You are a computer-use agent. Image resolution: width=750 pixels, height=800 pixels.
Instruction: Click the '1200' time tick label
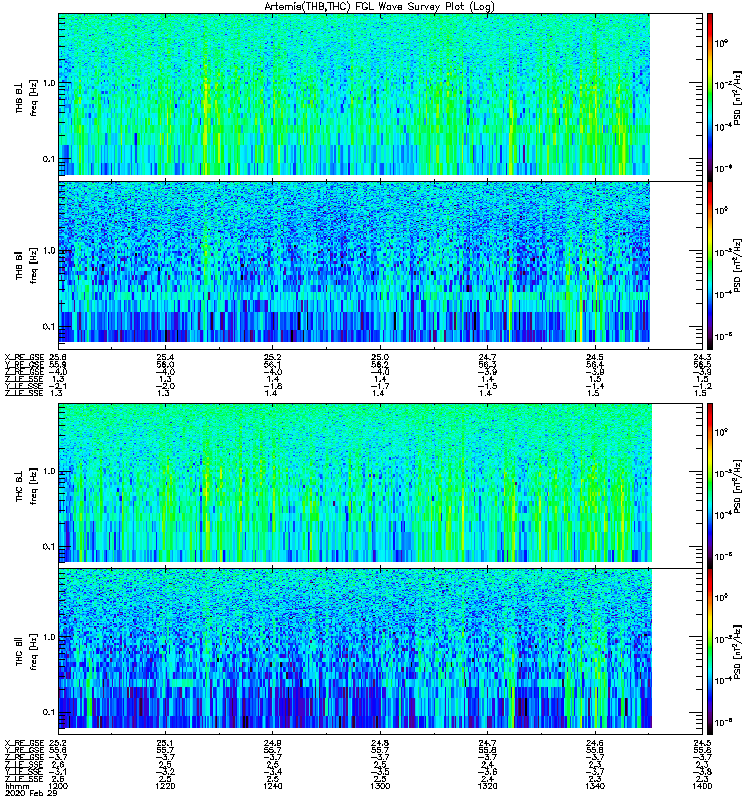(57, 786)
